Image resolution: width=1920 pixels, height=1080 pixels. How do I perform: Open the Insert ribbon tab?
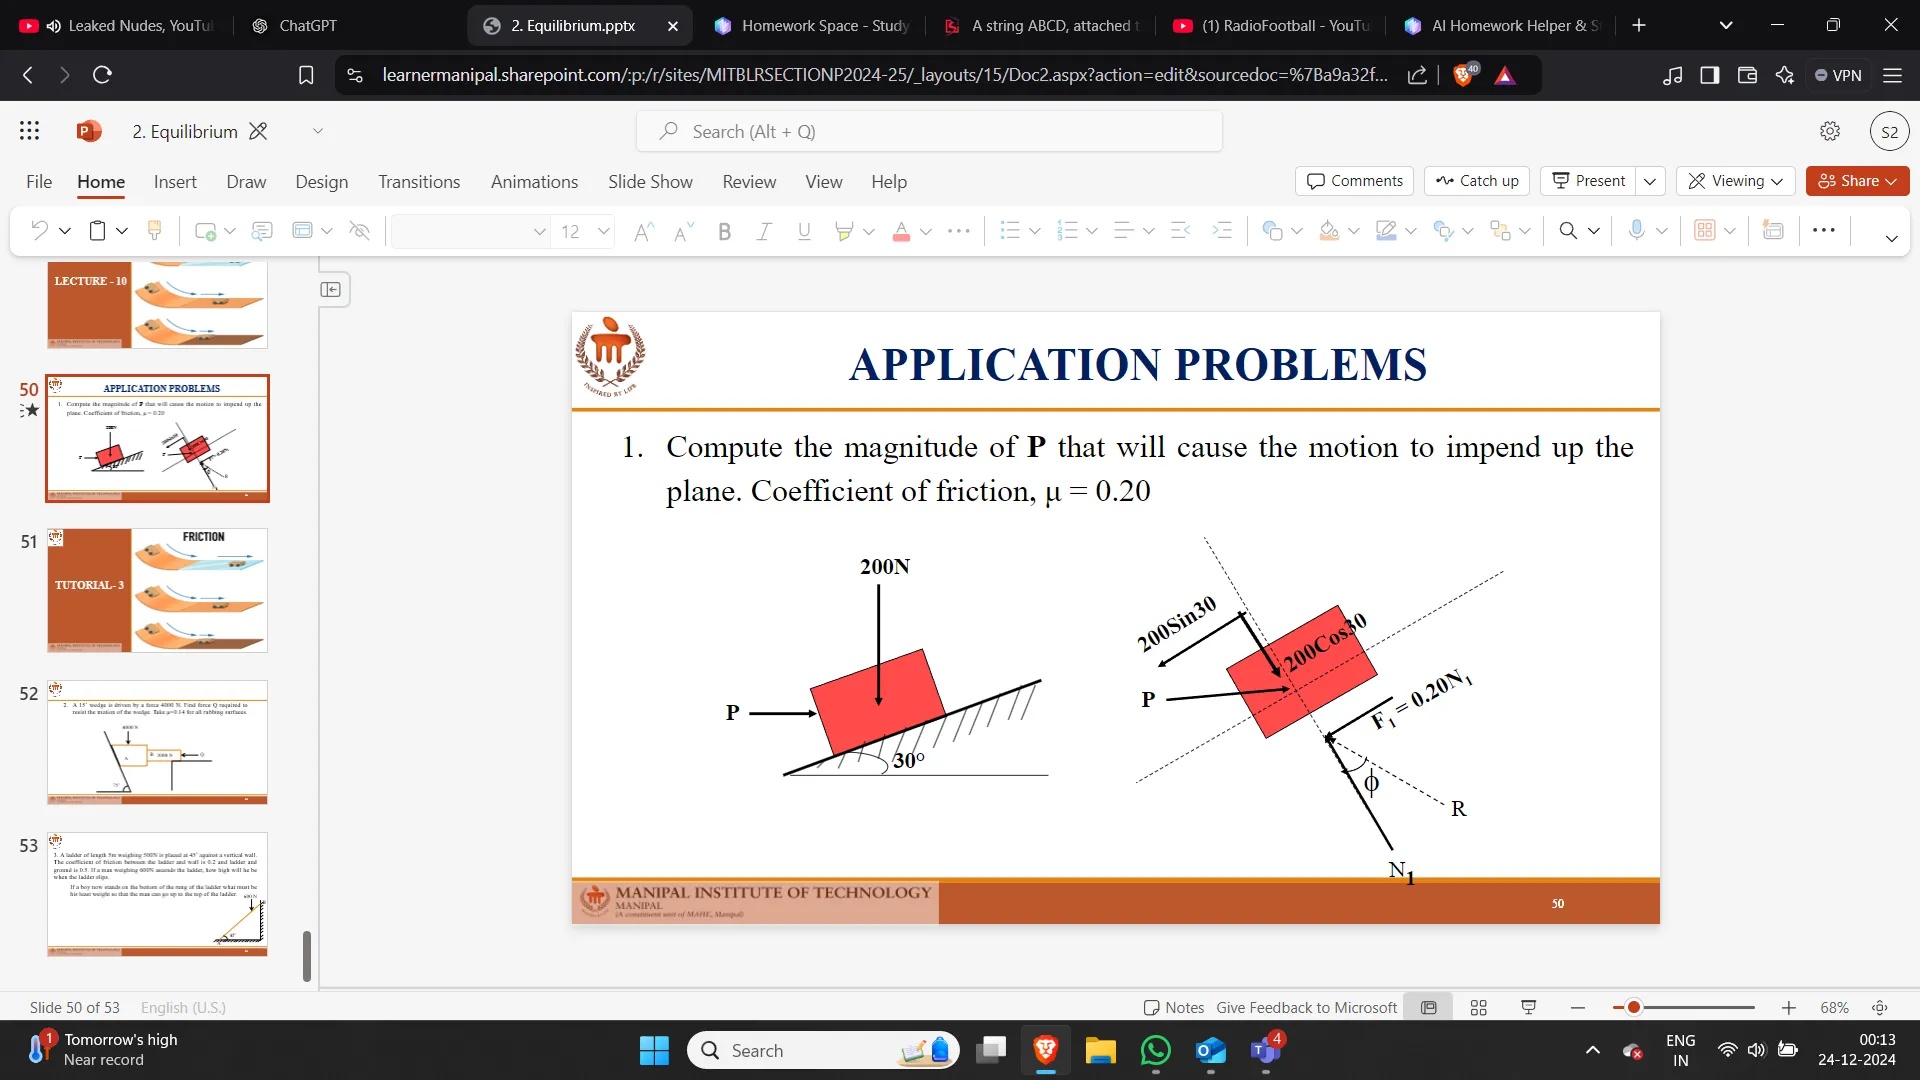175,182
